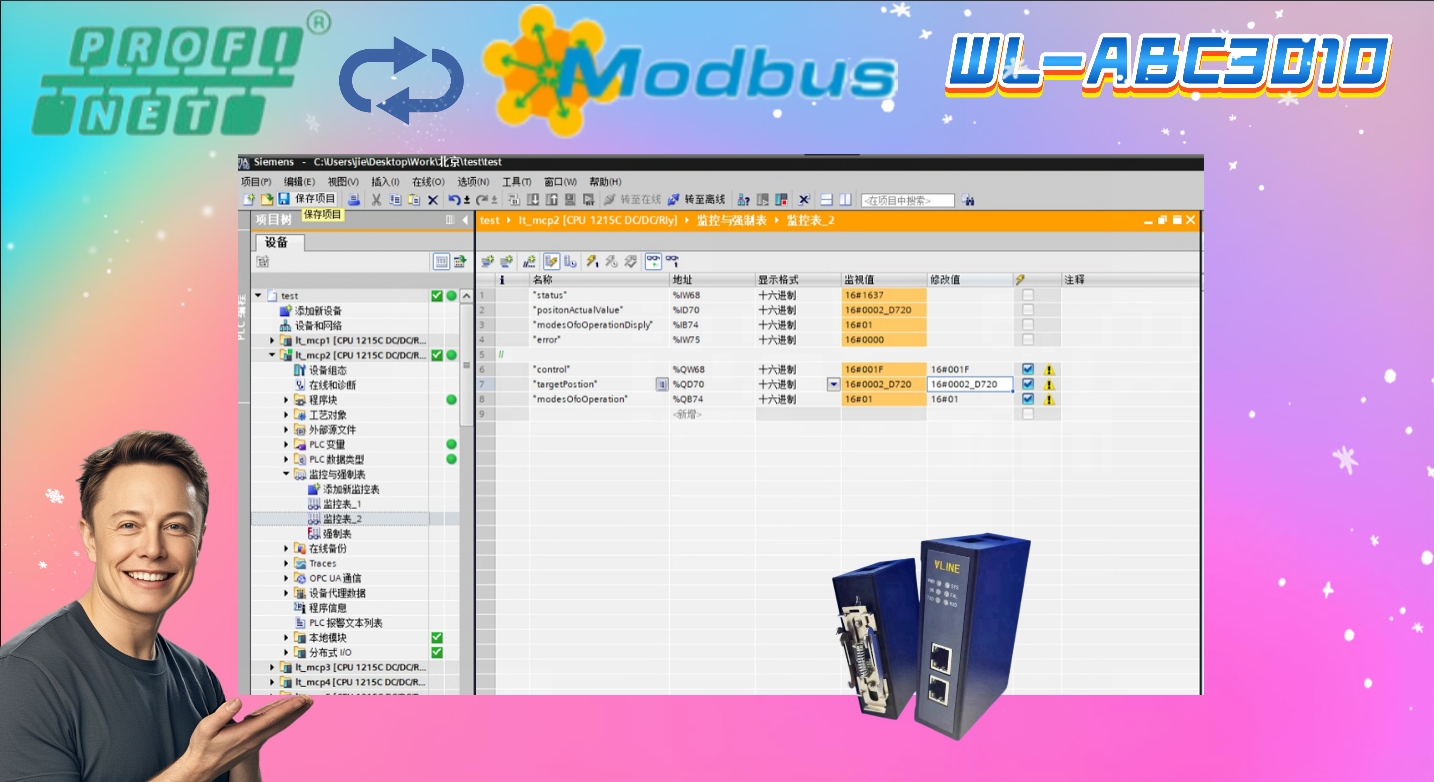This screenshot has width=1434, height=782.
Task: Expand the 程序块 folder
Action: click(286, 400)
